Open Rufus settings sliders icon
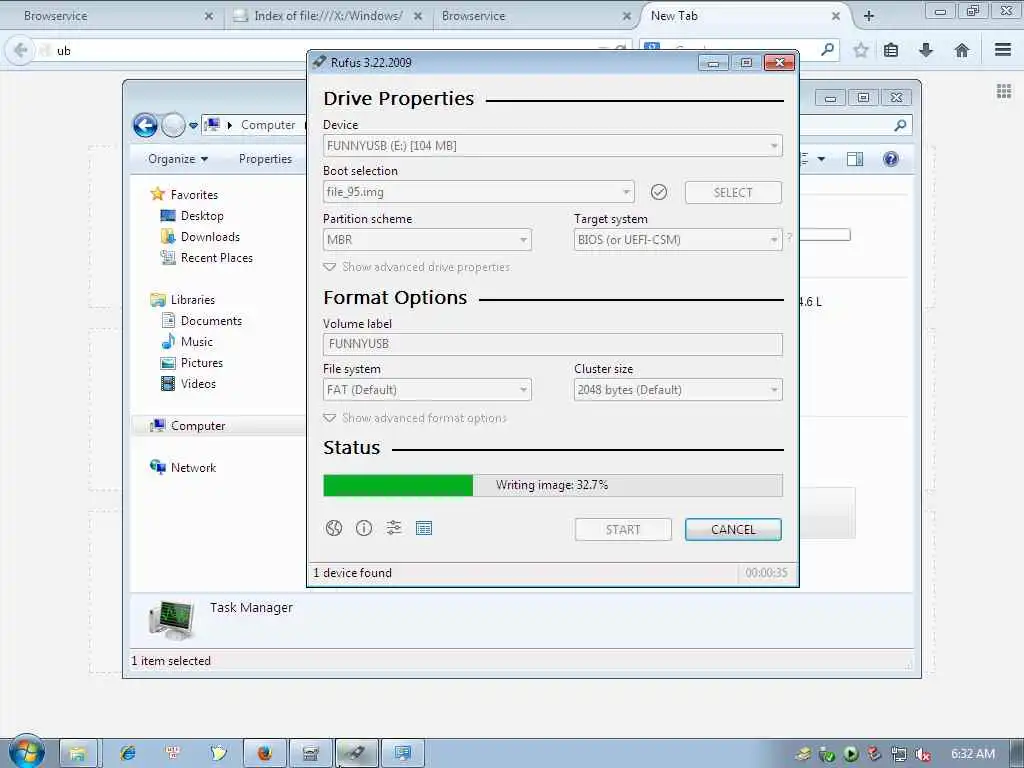Image resolution: width=1024 pixels, height=768 pixels. tap(394, 528)
